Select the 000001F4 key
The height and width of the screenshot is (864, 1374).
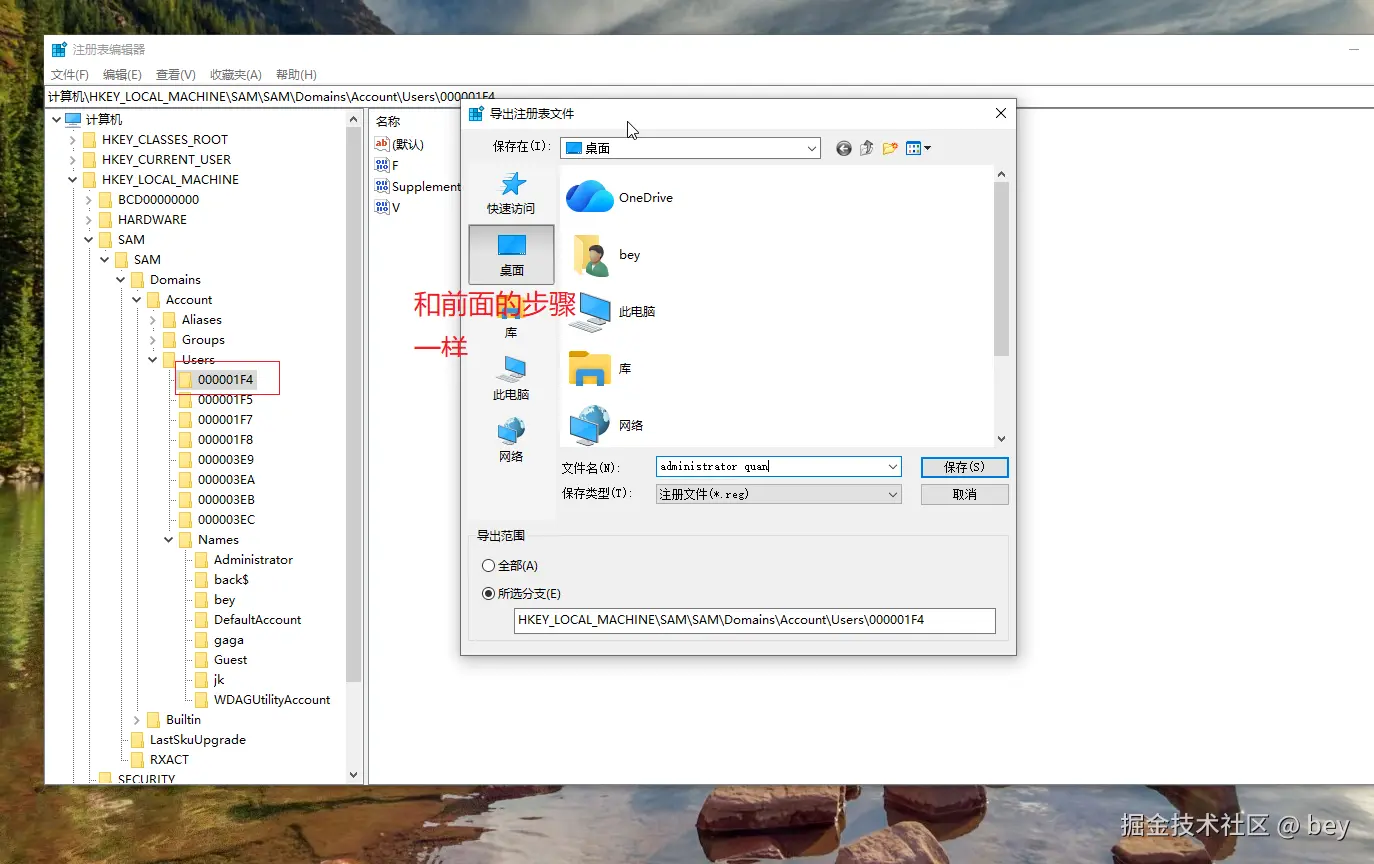pyautogui.click(x=225, y=380)
